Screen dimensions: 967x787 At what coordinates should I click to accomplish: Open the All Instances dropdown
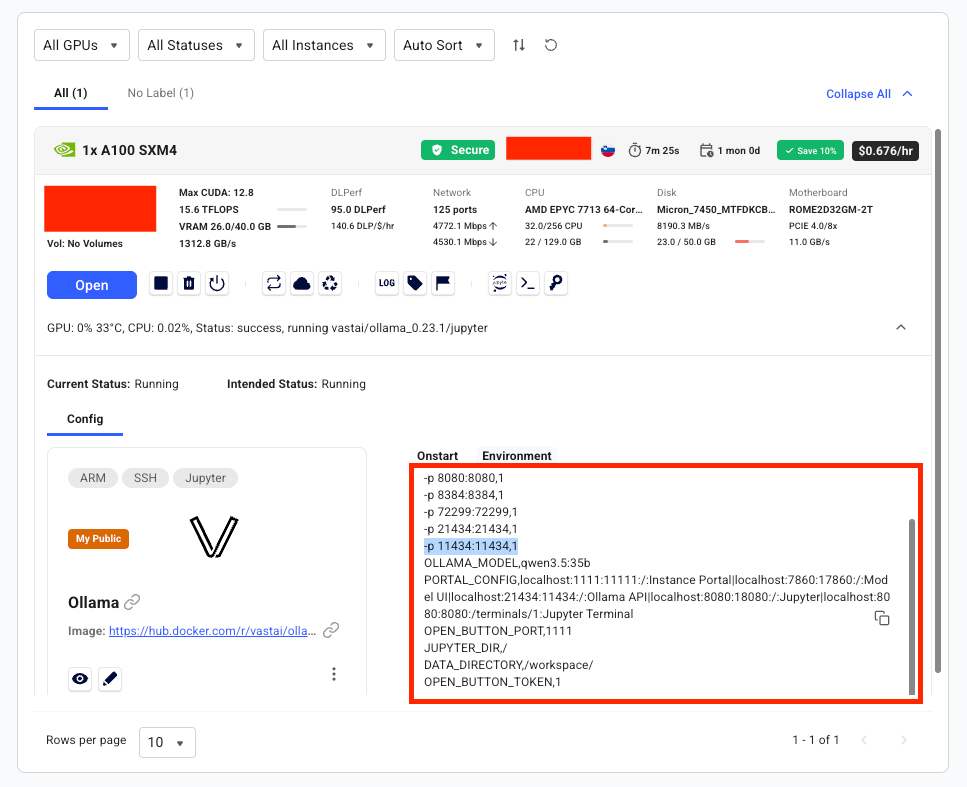coord(324,45)
